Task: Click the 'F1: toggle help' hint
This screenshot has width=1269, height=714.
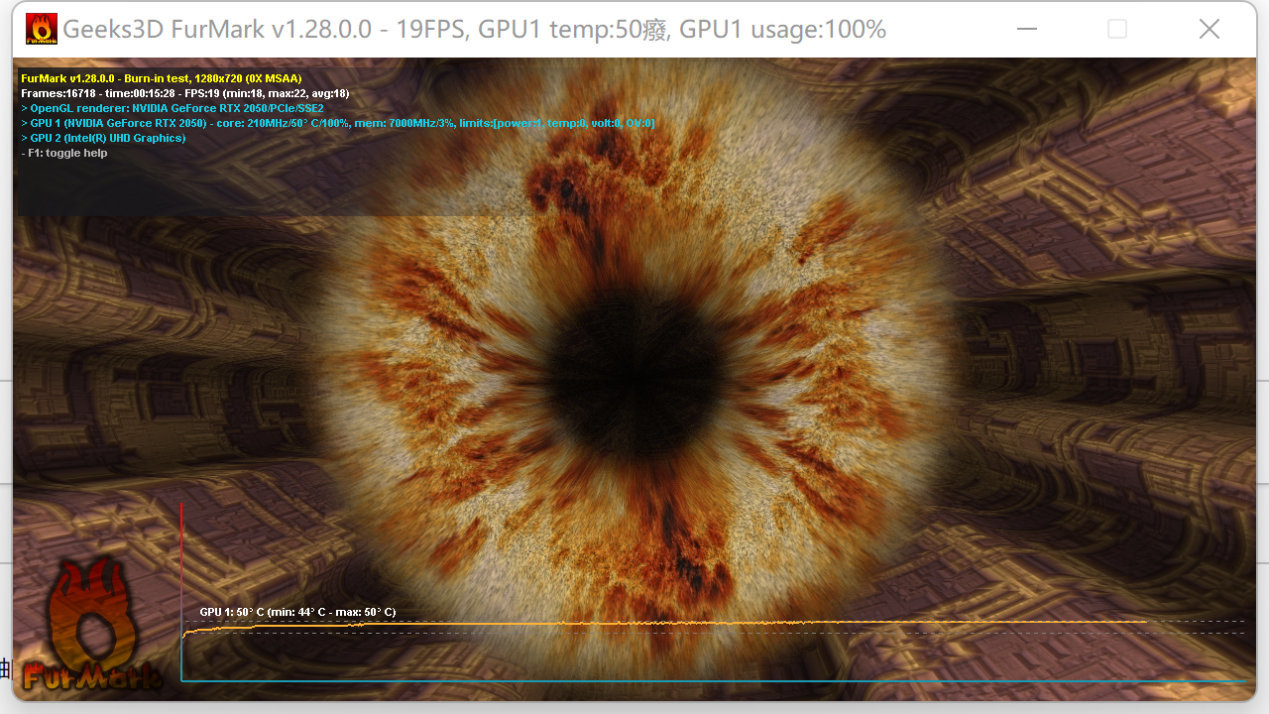Action: point(64,153)
